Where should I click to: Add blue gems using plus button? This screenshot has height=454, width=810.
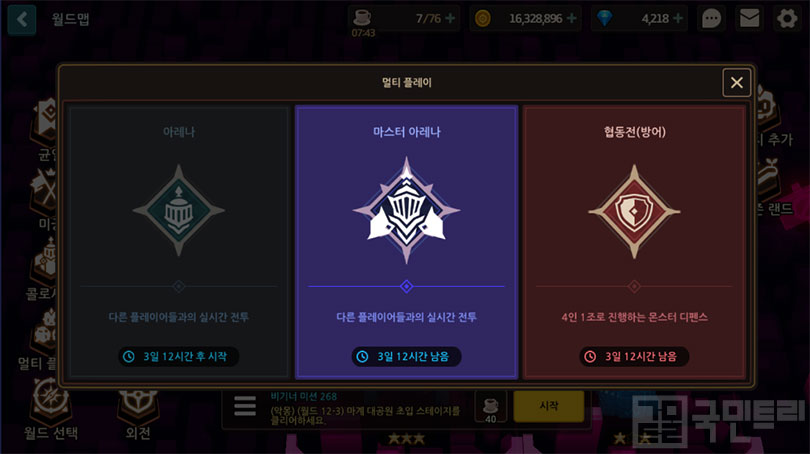(x=678, y=19)
